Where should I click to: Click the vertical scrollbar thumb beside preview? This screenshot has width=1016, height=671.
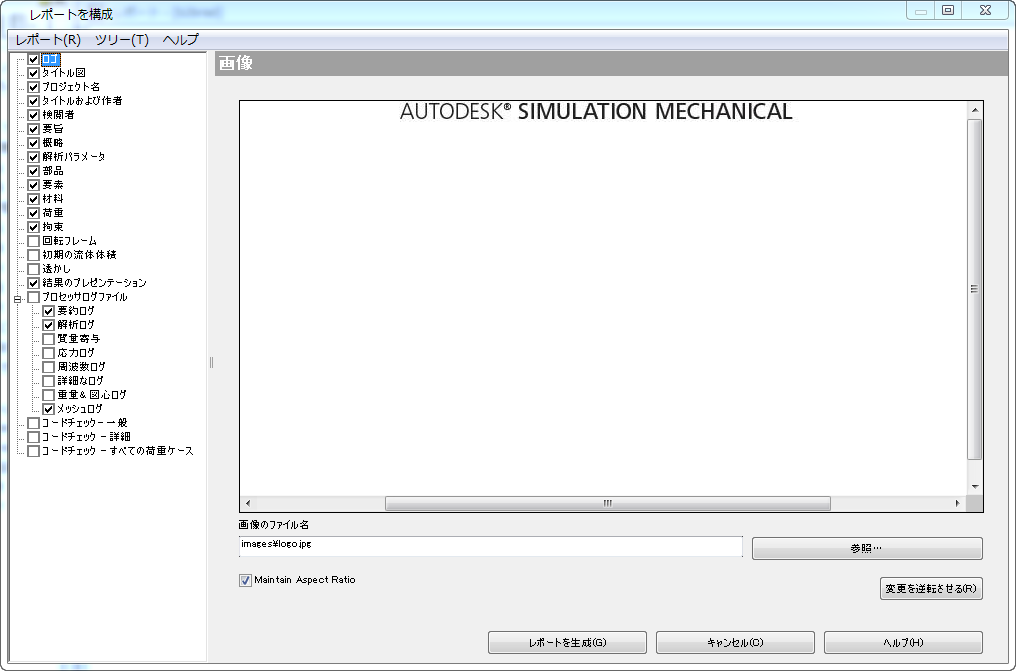pos(975,289)
